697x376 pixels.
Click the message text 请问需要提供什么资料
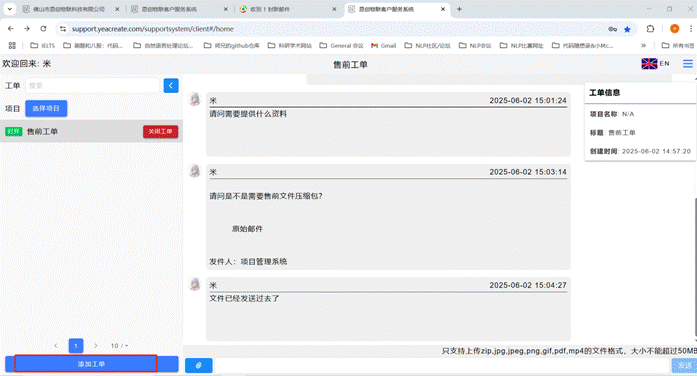pyautogui.click(x=248, y=114)
